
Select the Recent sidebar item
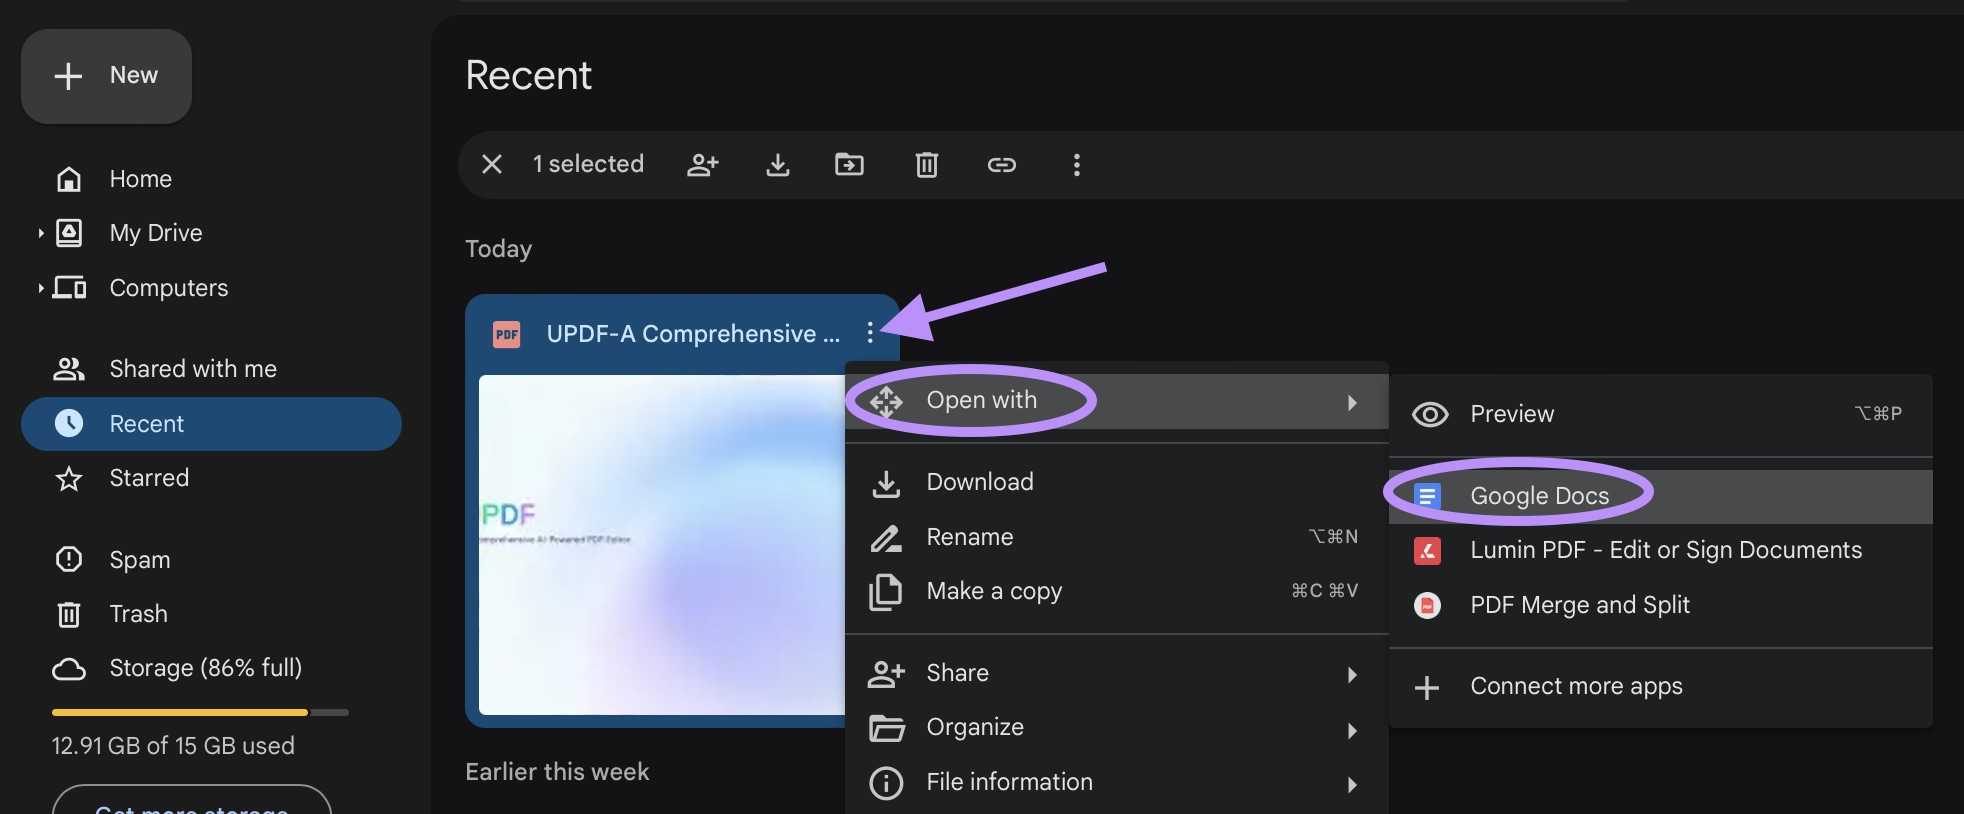pos(211,424)
